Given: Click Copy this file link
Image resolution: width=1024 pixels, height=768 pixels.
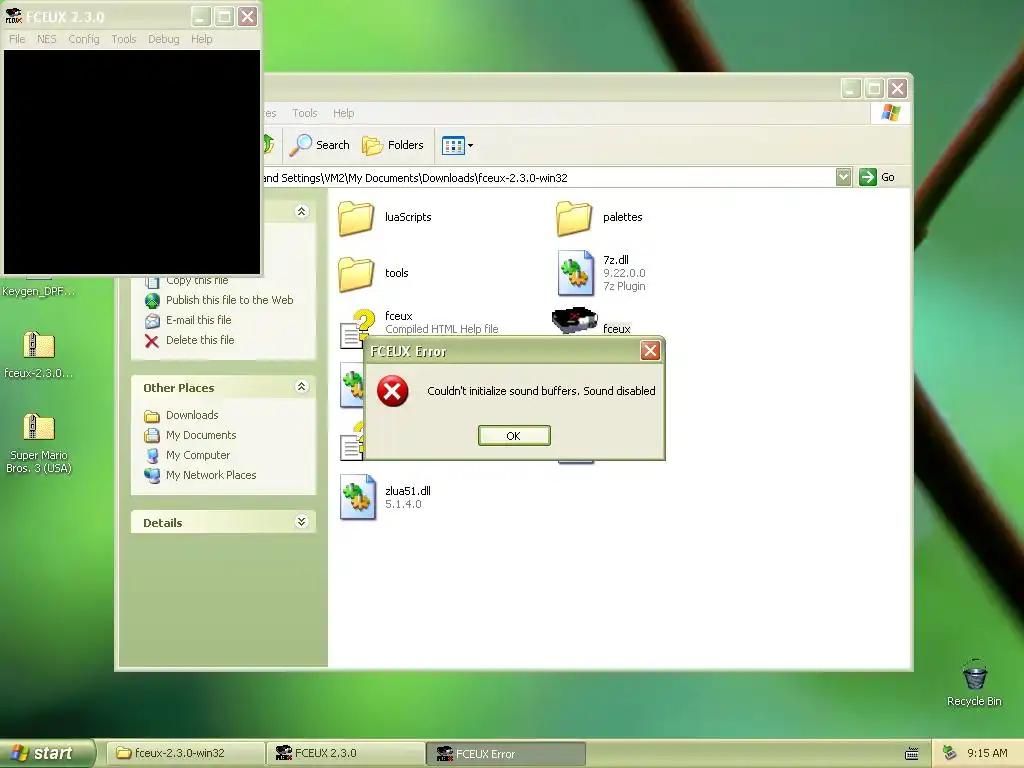Looking at the screenshot, I should pyautogui.click(x=197, y=281).
